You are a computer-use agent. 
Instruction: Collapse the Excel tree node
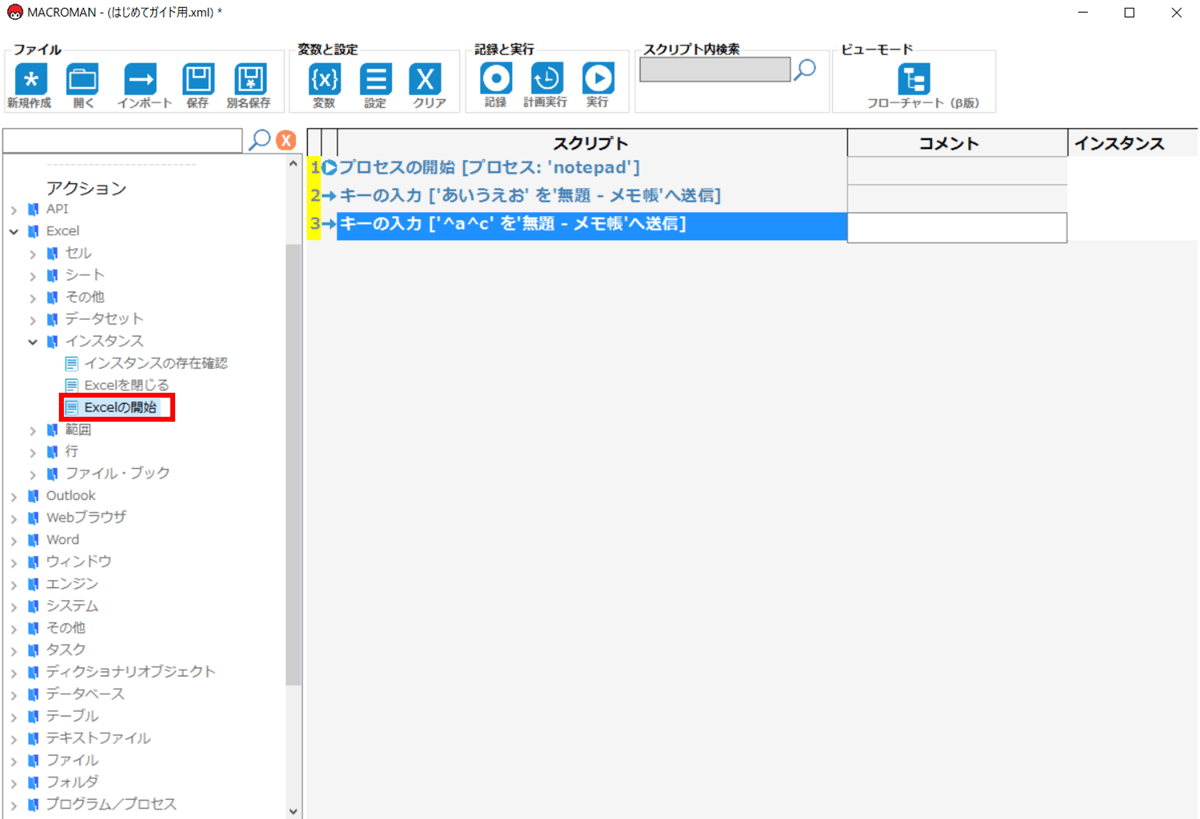14,232
